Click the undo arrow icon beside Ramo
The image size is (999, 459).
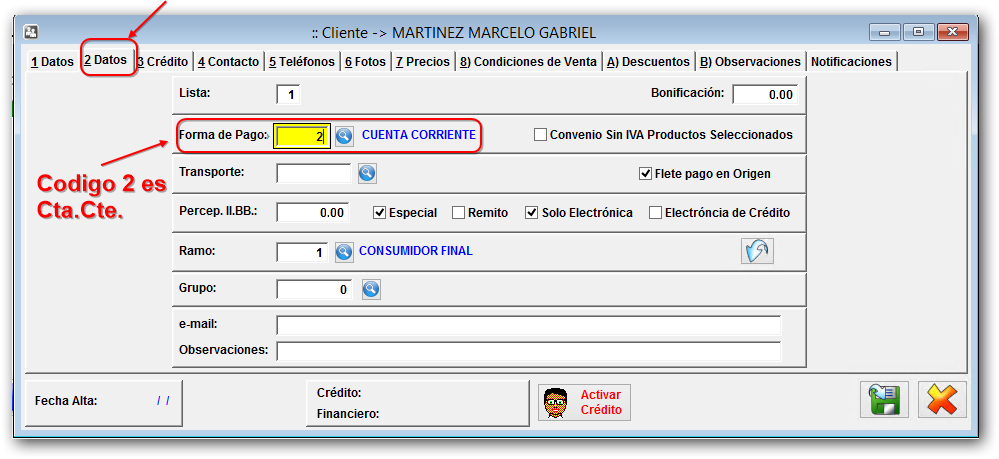coord(757,251)
